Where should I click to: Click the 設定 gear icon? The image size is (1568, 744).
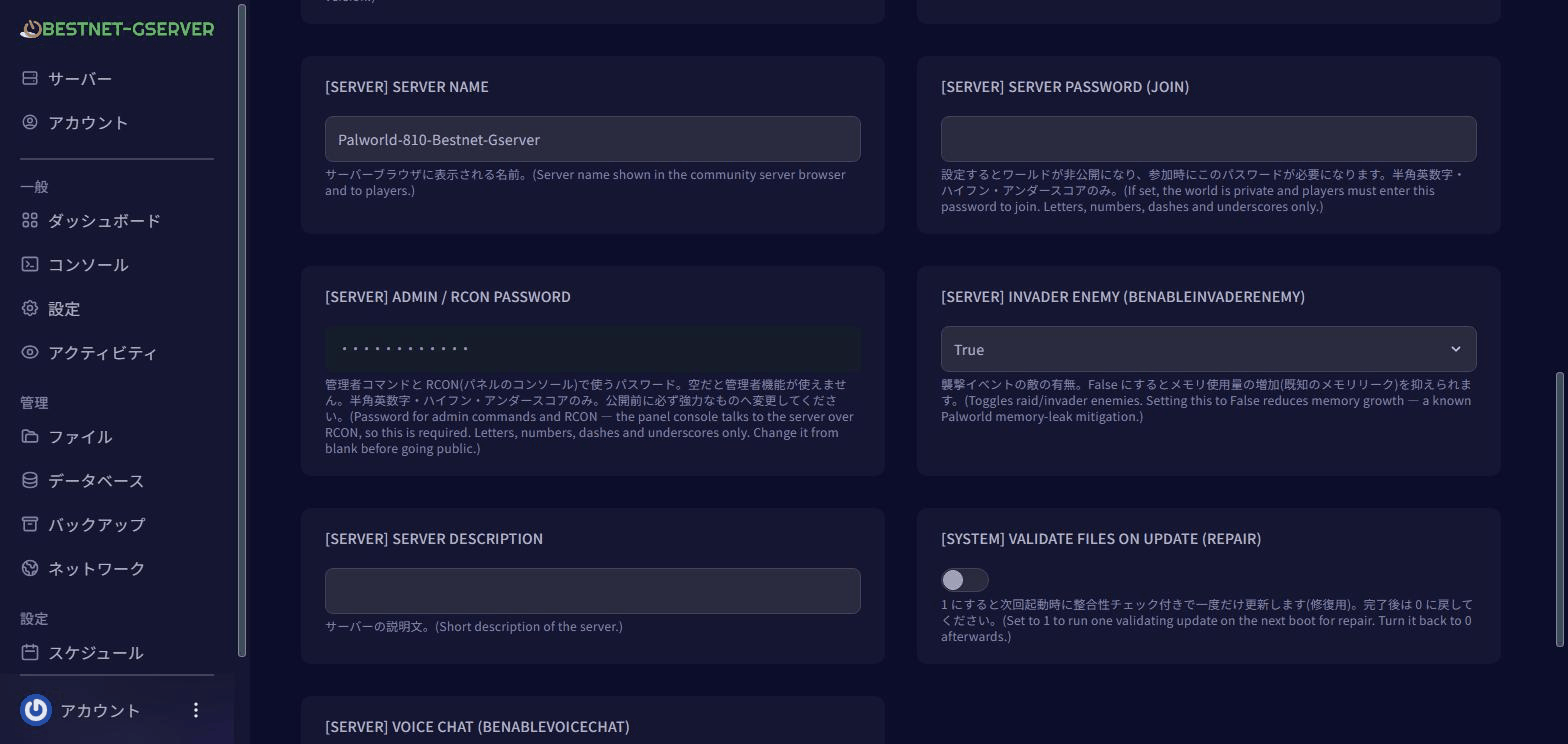pos(30,308)
